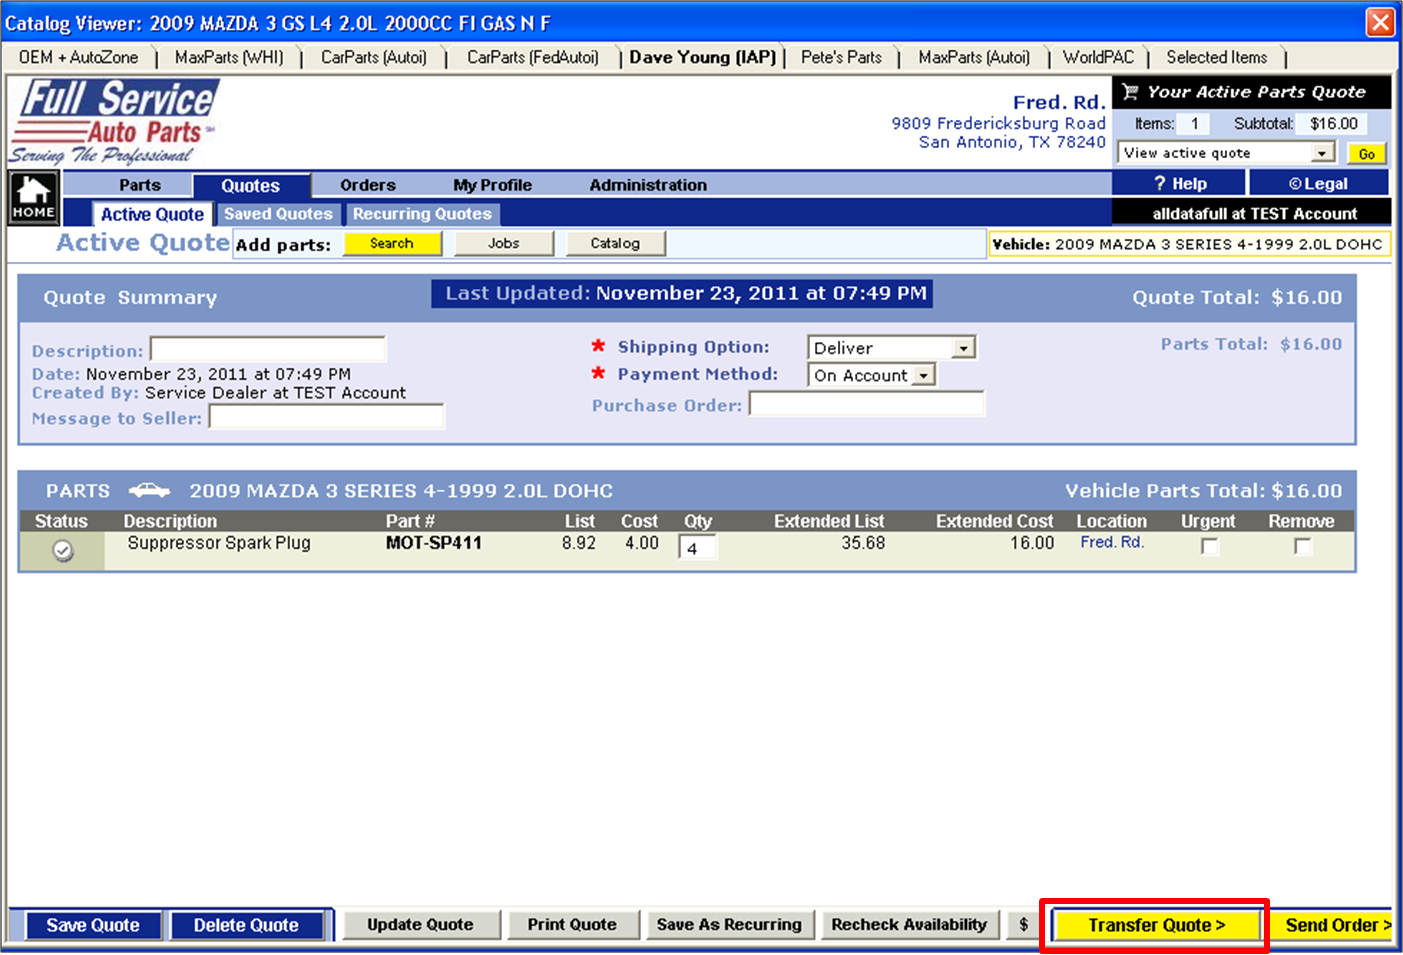The height and width of the screenshot is (955, 1403).
Task: Open the CarParts (Autoi) tab
Action: (x=374, y=58)
